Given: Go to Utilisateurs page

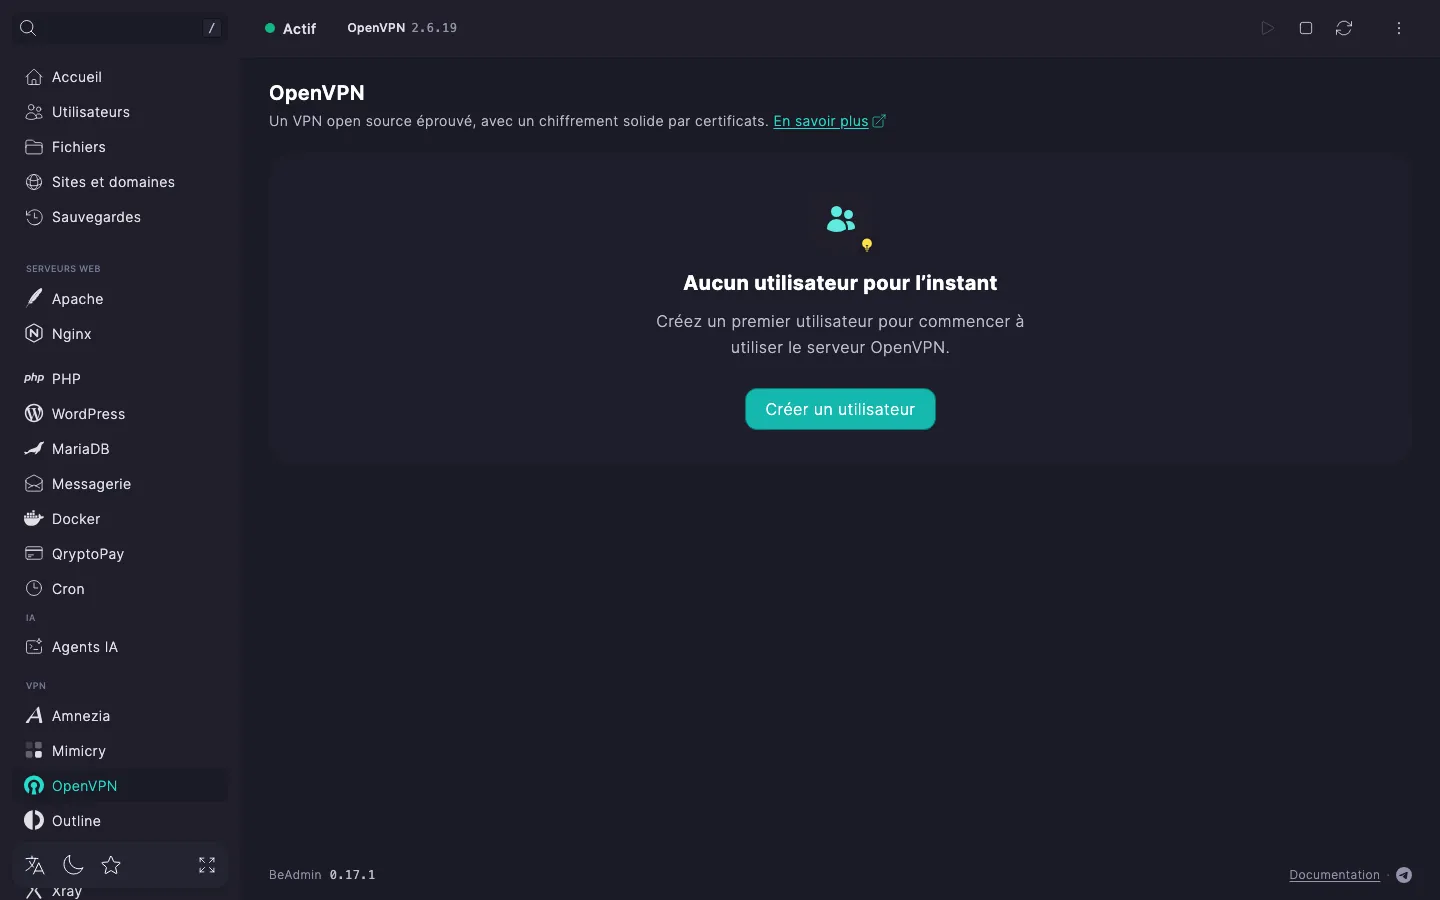Looking at the screenshot, I should coord(120,112).
